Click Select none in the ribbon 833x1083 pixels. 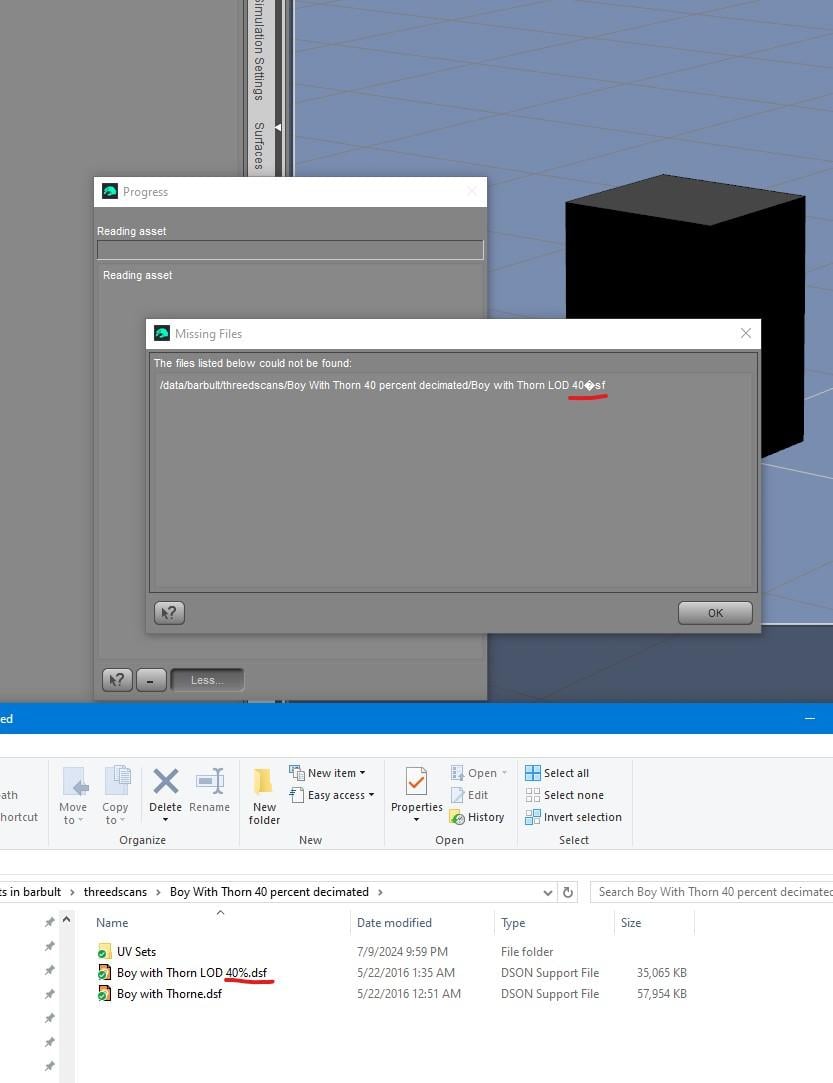pyautogui.click(x=564, y=795)
